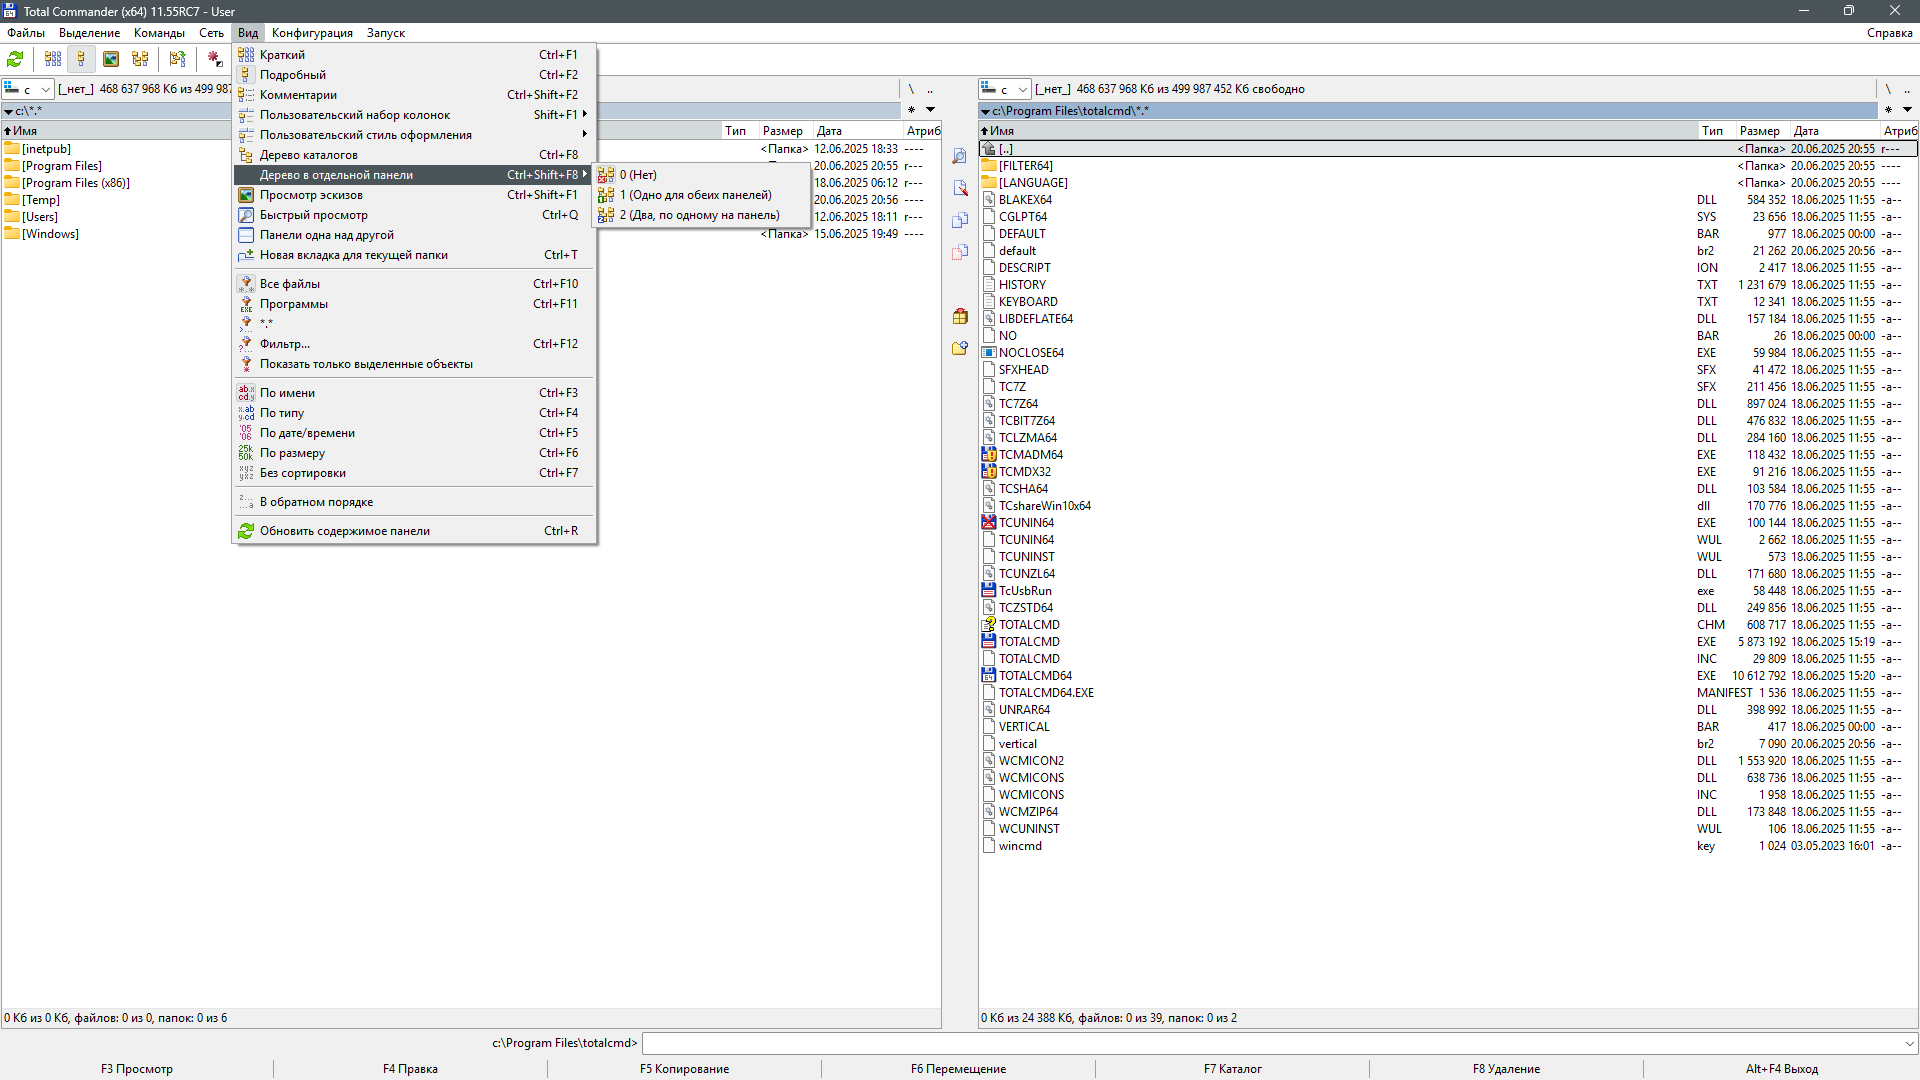
Task: Click the directory tree toolbar icon
Action: [x=140, y=59]
